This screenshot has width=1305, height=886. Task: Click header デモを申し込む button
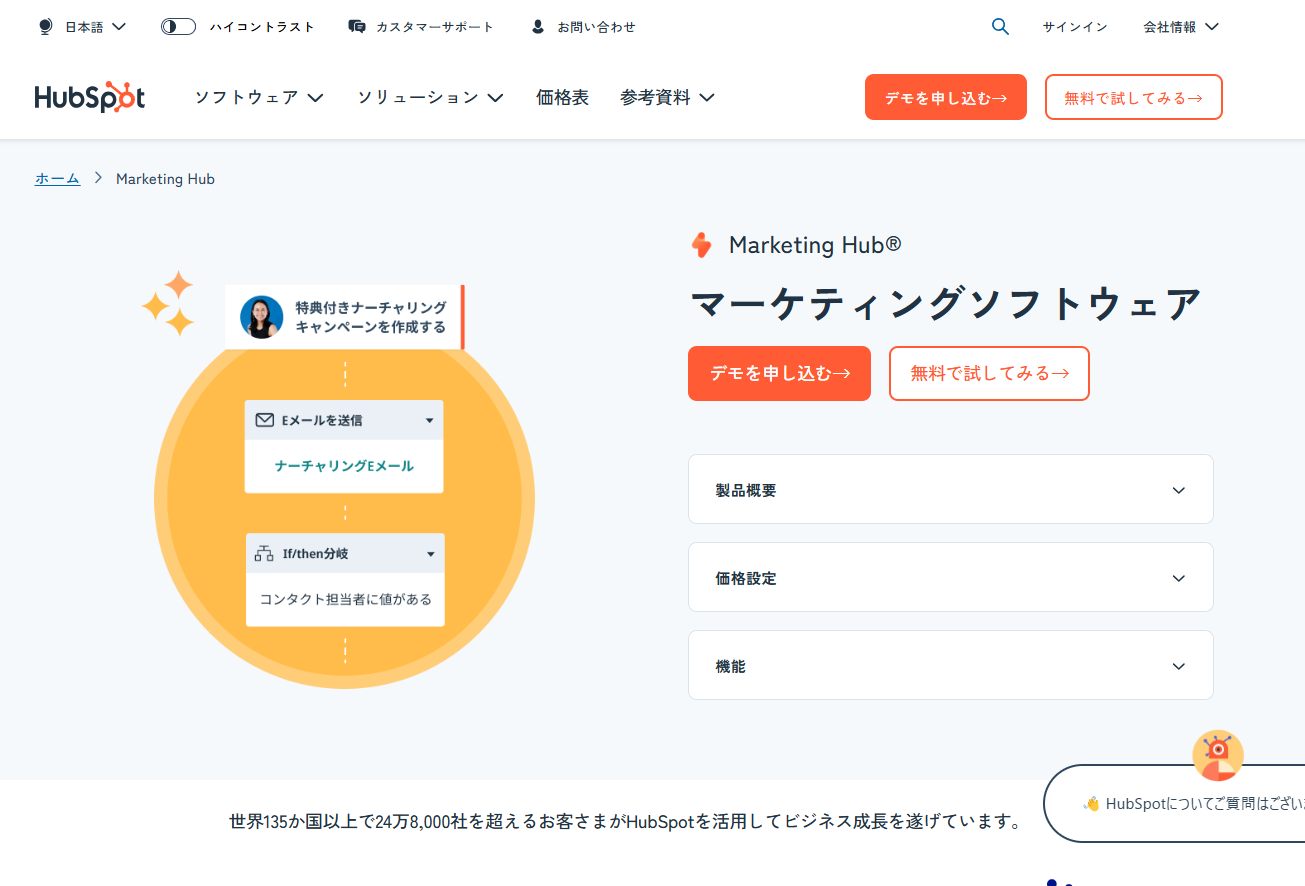(x=946, y=97)
